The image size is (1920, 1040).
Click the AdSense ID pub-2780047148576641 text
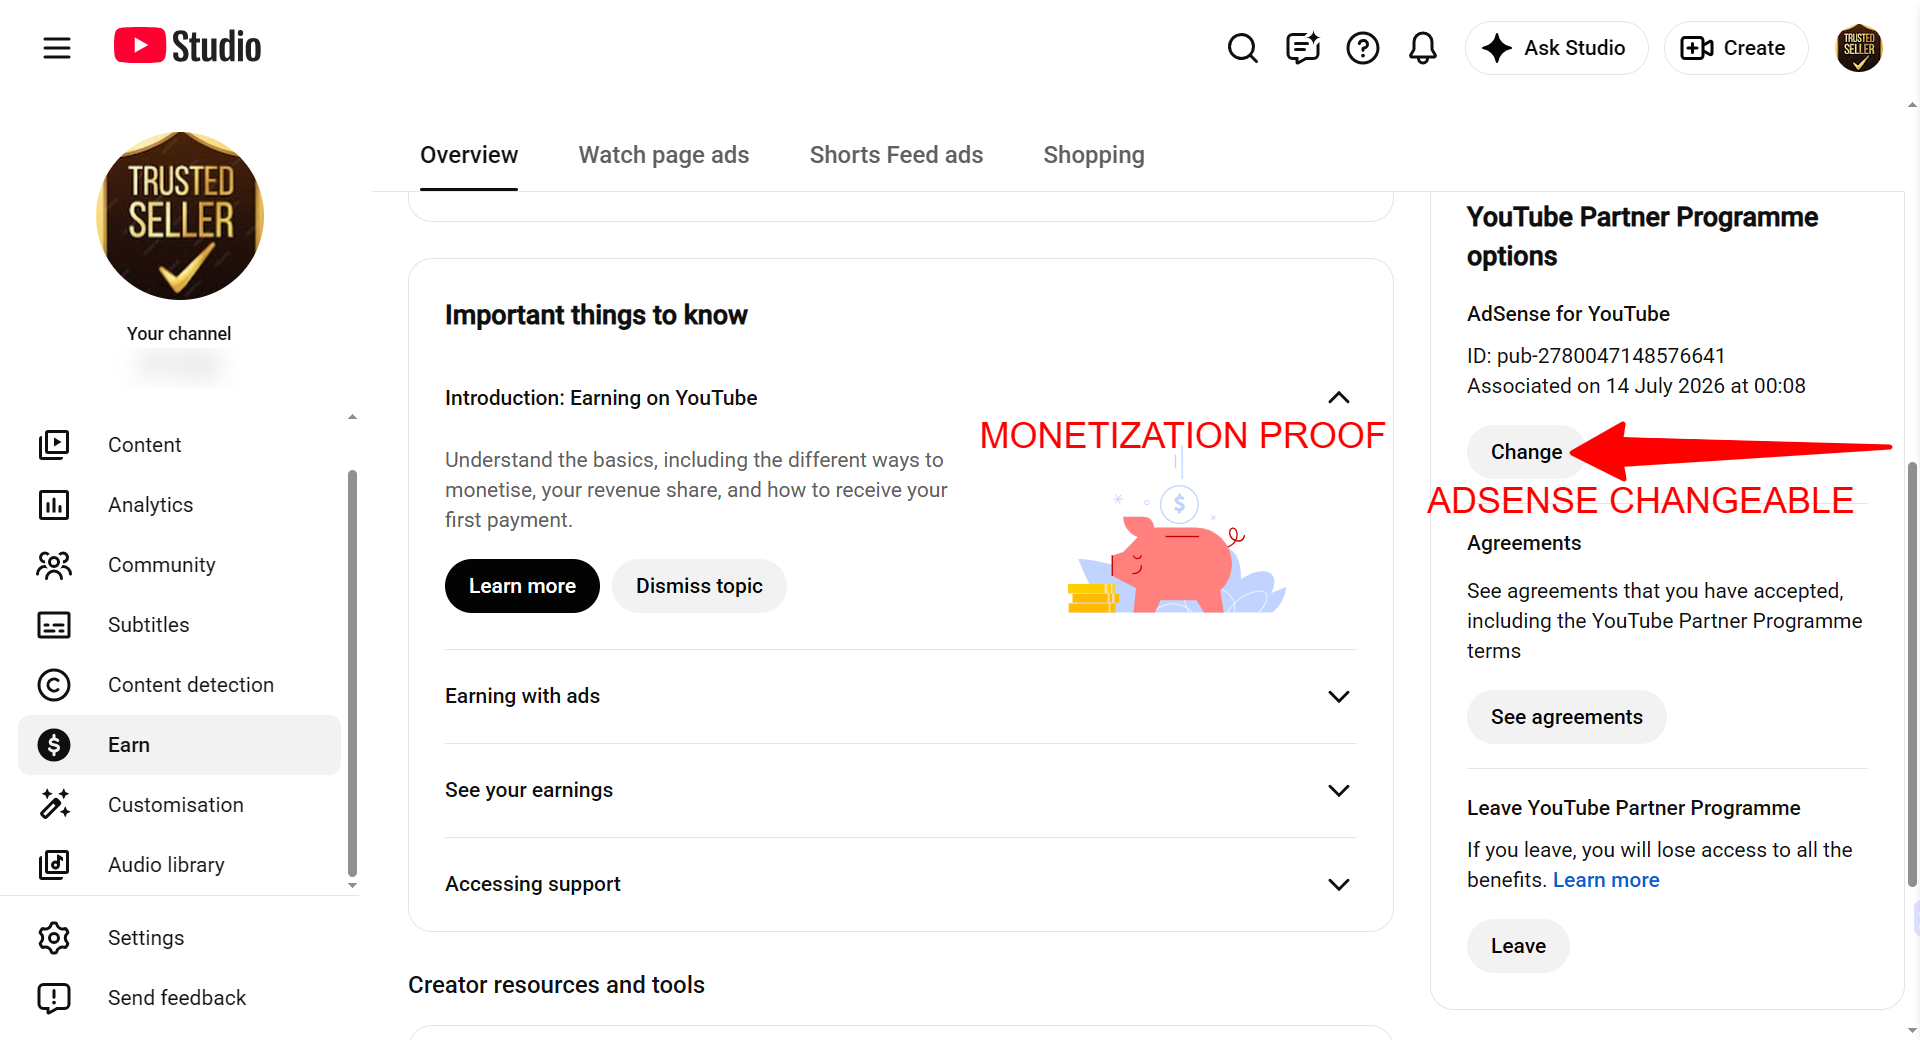point(1596,356)
